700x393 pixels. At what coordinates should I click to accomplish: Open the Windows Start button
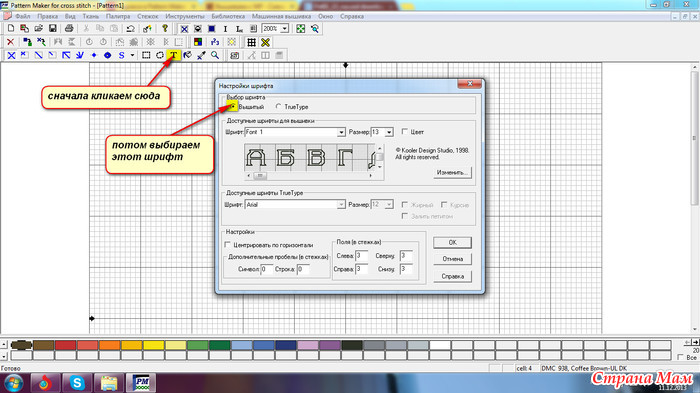click(13, 383)
